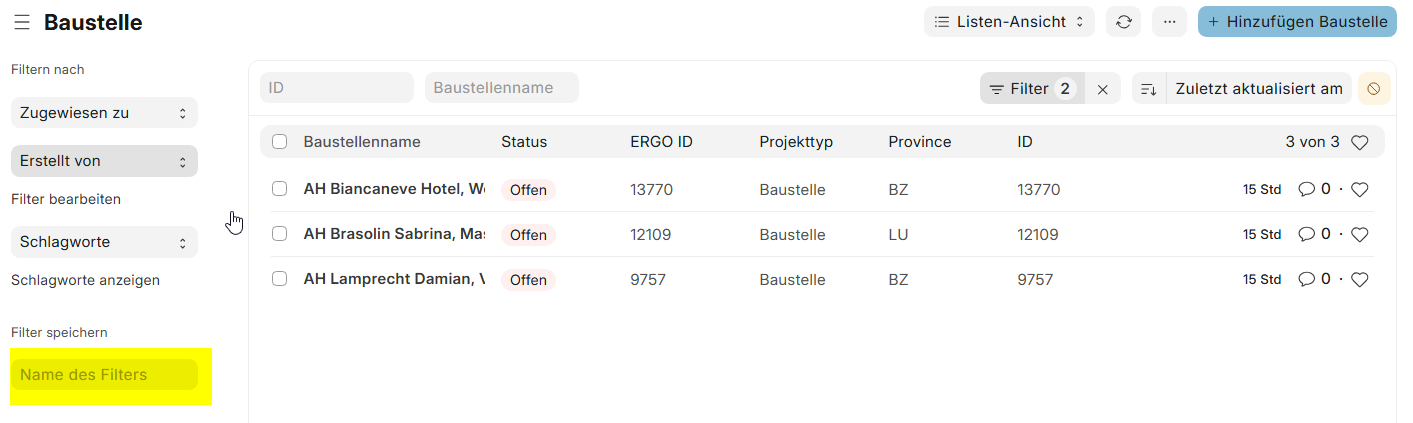Expand the Schlagworte dropdown
This screenshot has width=1413, height=423.
104,242
